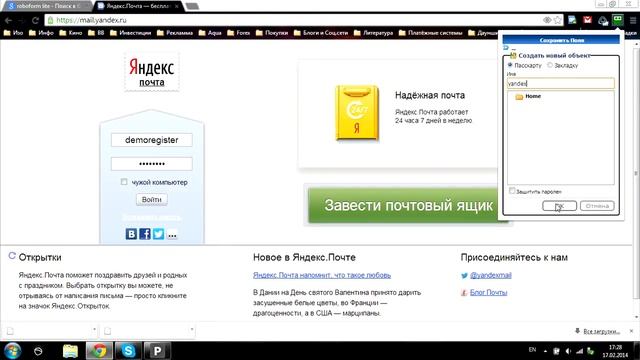This screenshot has width=640, height=360.
Task: Click the Yandex Pochta logo
Action: [x=152, y=72]
